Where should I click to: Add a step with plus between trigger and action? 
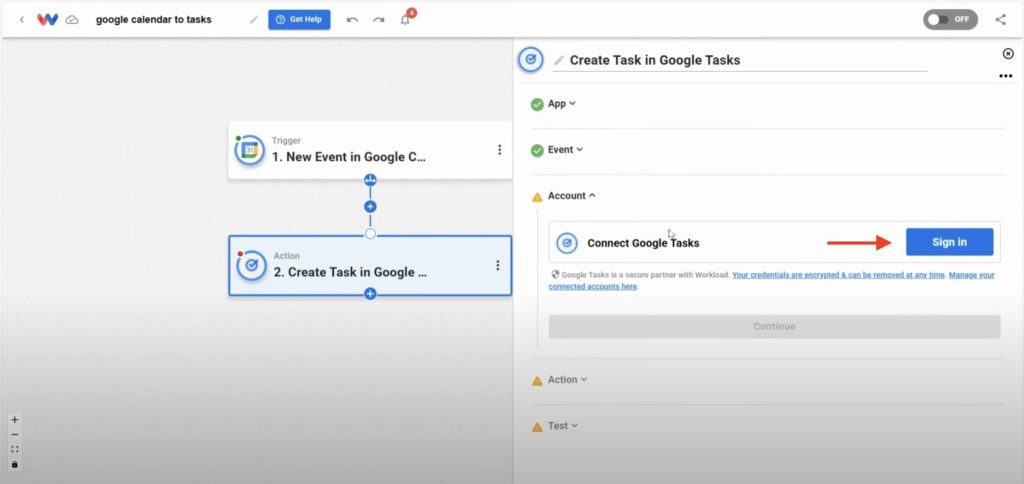[x=370, y=207]
